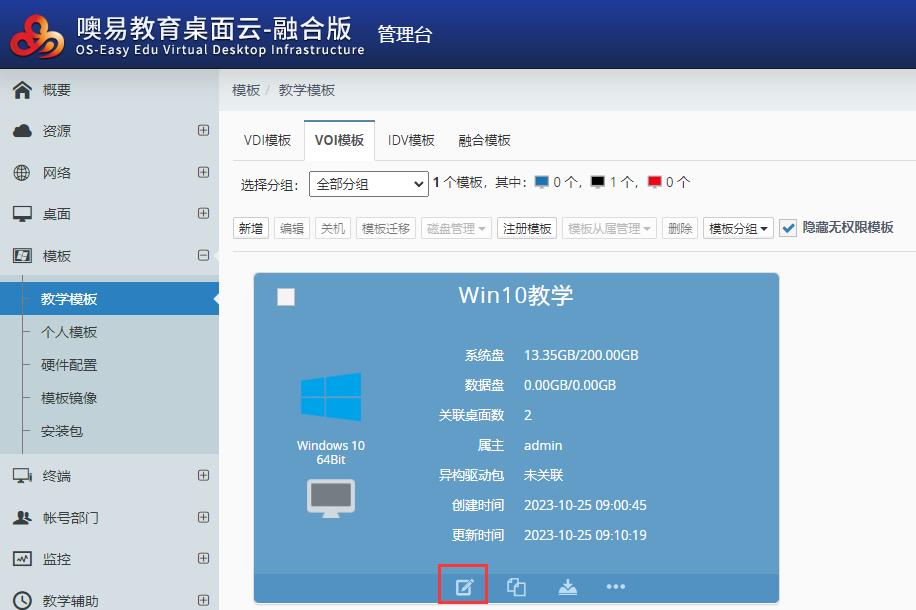Switch to the 融合模板 tab
Screen dimensions: 916x610
(x=484, y=140)
